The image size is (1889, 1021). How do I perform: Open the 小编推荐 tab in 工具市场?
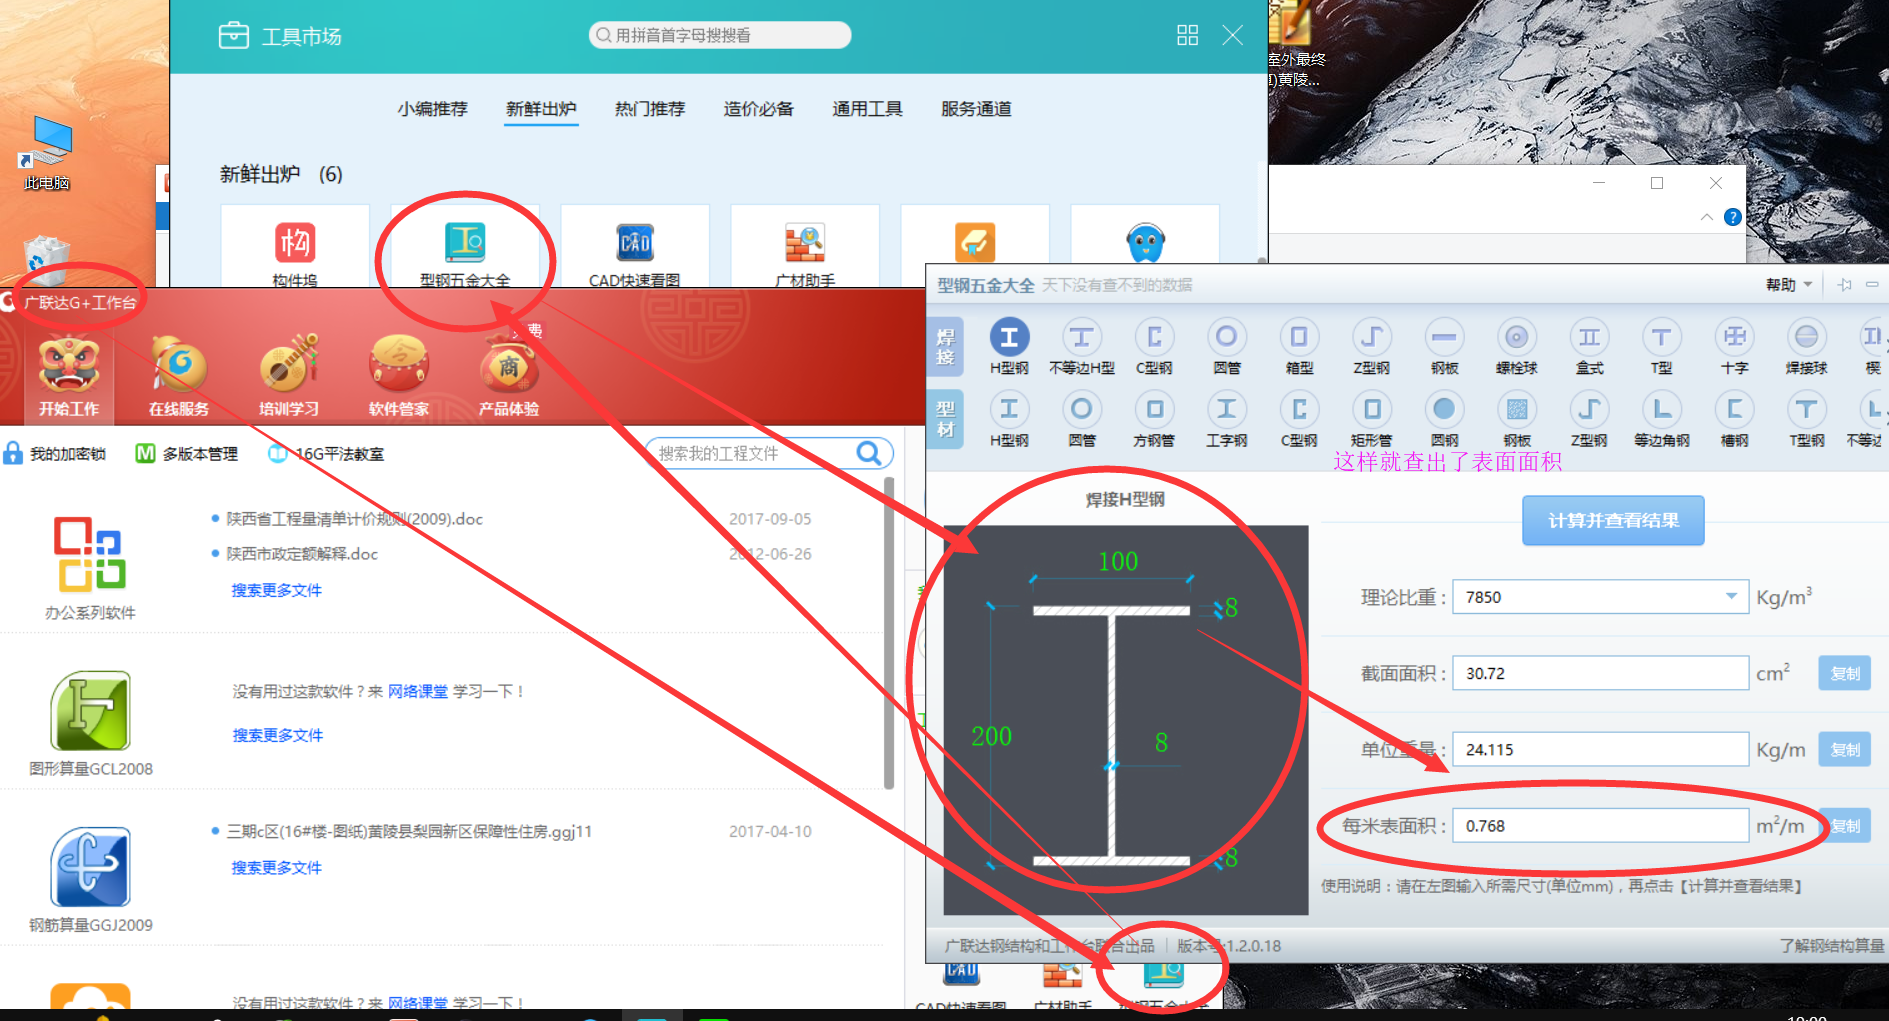(x=432, y=109)
